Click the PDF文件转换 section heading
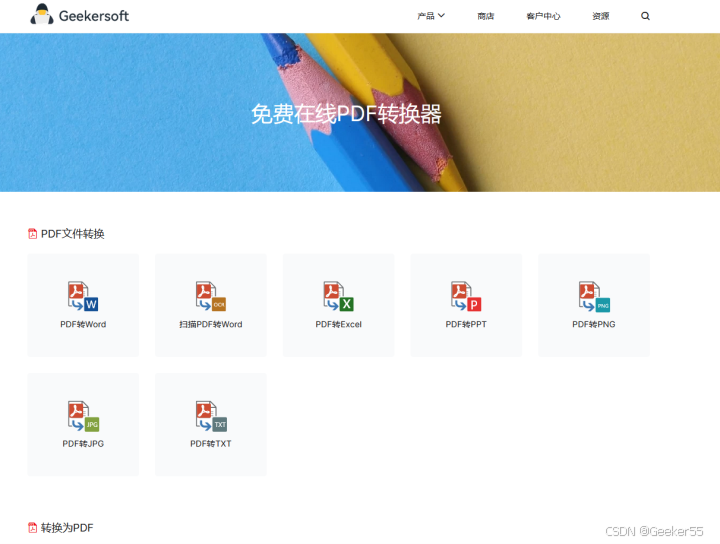 tap(73, 234)
